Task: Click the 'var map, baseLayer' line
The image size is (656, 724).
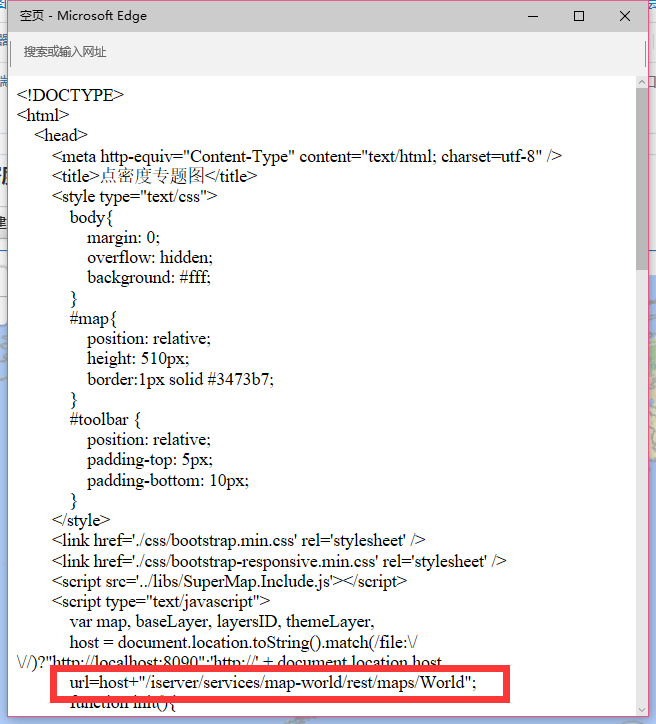Action: (222, 621)
